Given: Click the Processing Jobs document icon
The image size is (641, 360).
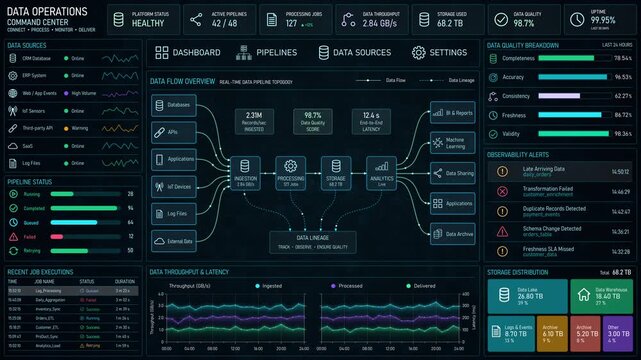Looking at the screenshot, I should click(x=272, y=20).
